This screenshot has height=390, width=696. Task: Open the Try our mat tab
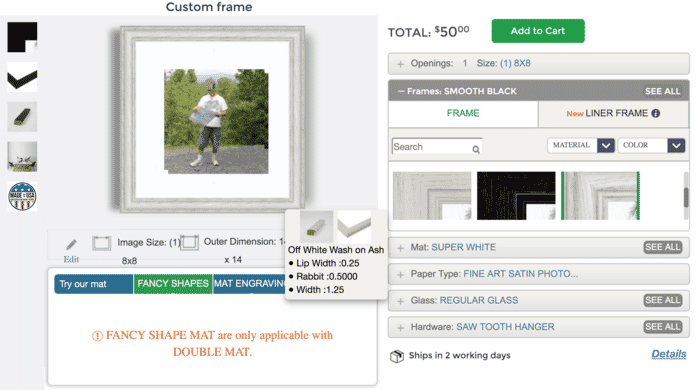94,284
